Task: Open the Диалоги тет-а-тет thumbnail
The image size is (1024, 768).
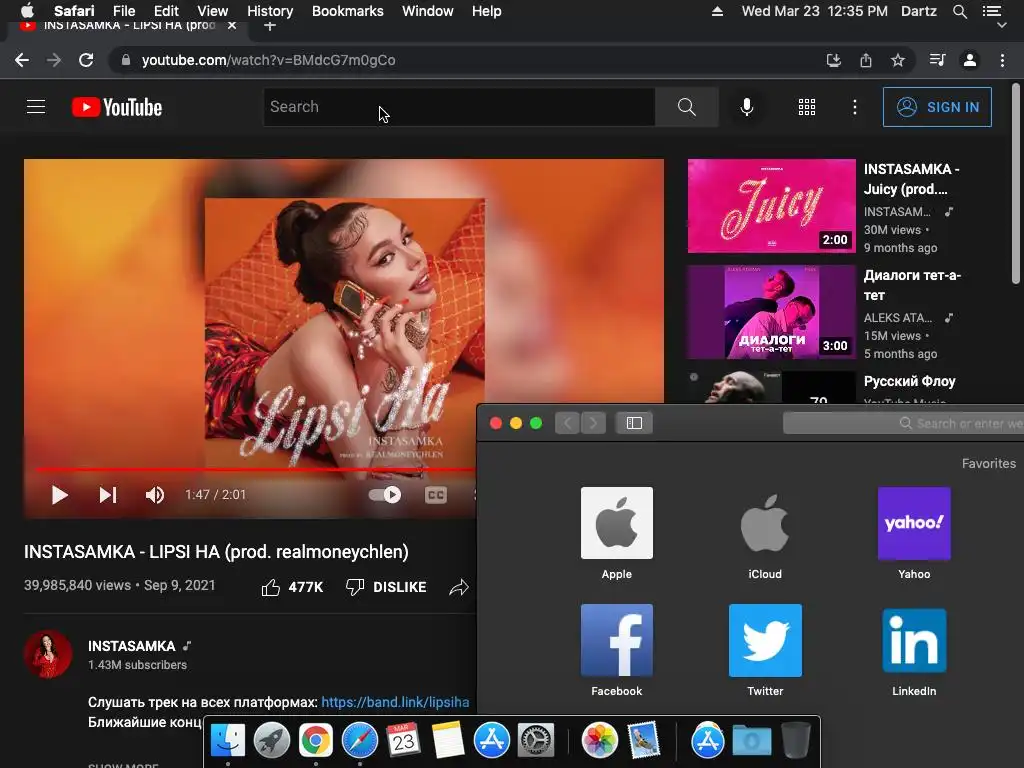Action: (771, 312)
